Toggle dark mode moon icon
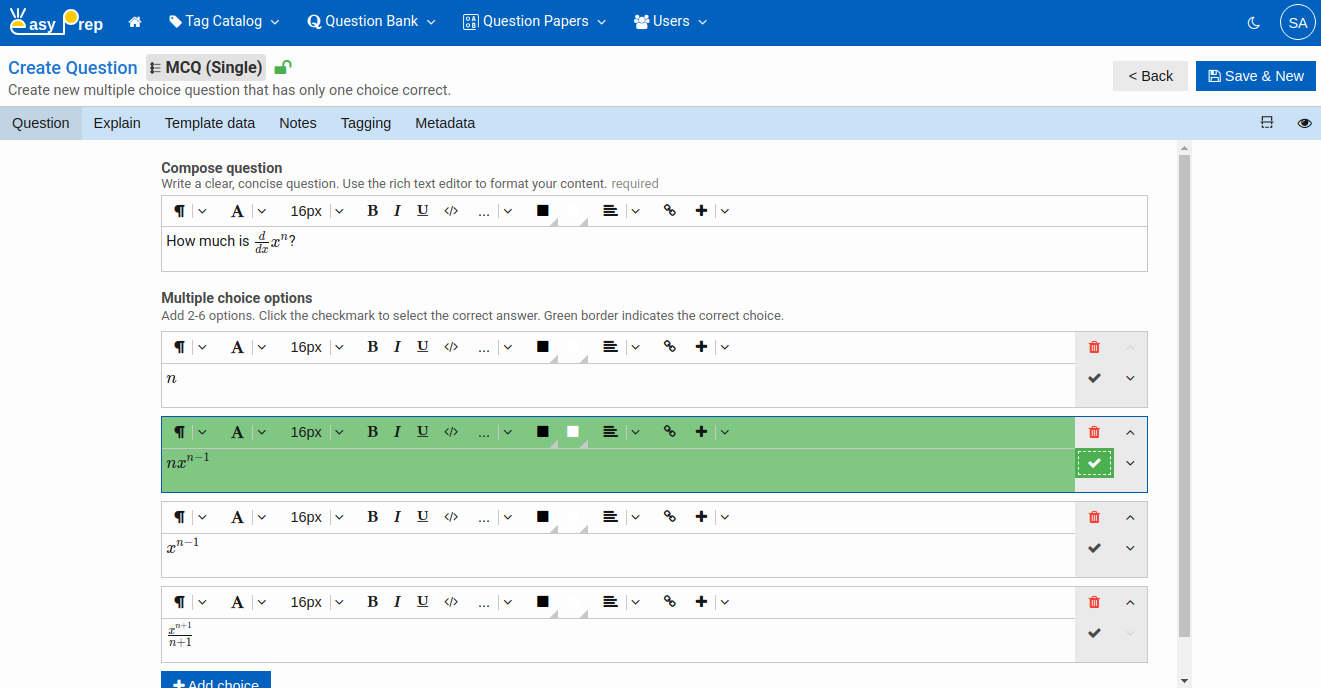 click(1254, 22)
